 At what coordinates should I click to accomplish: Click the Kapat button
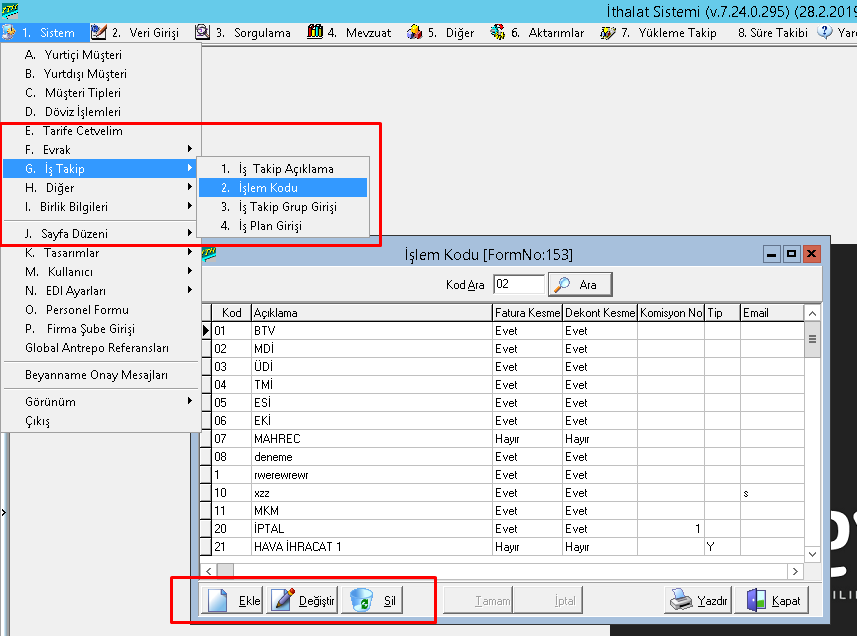click(772, 600)
